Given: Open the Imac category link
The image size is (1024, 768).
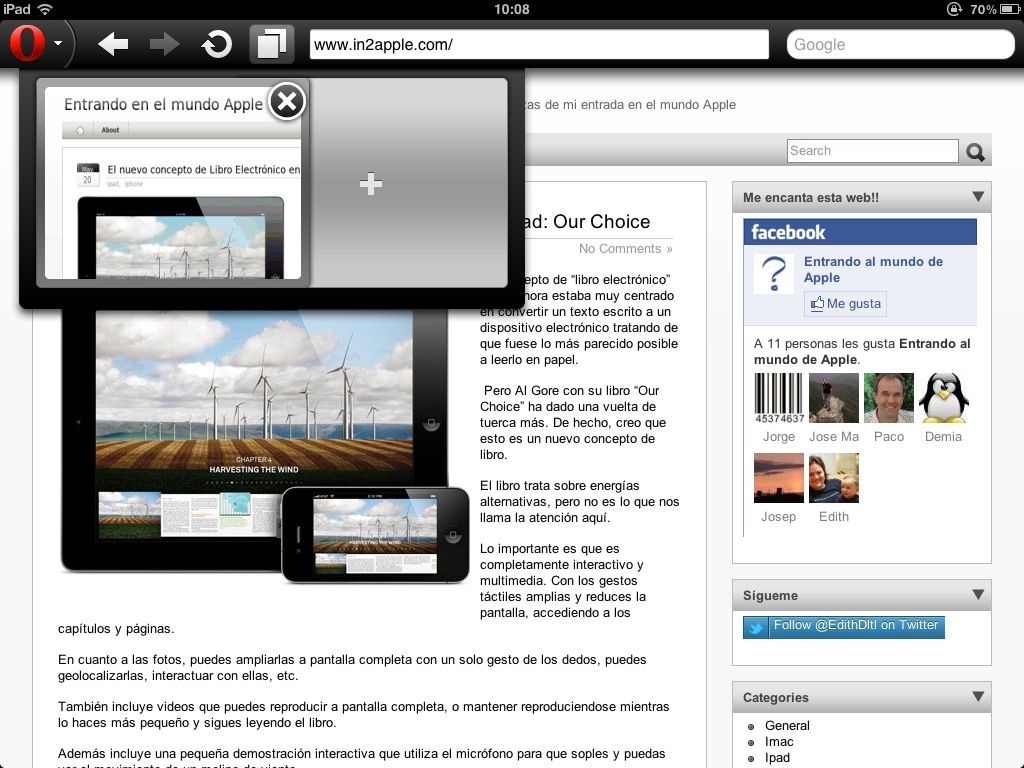Looking at the screenshot, I should tap(779, 741).
